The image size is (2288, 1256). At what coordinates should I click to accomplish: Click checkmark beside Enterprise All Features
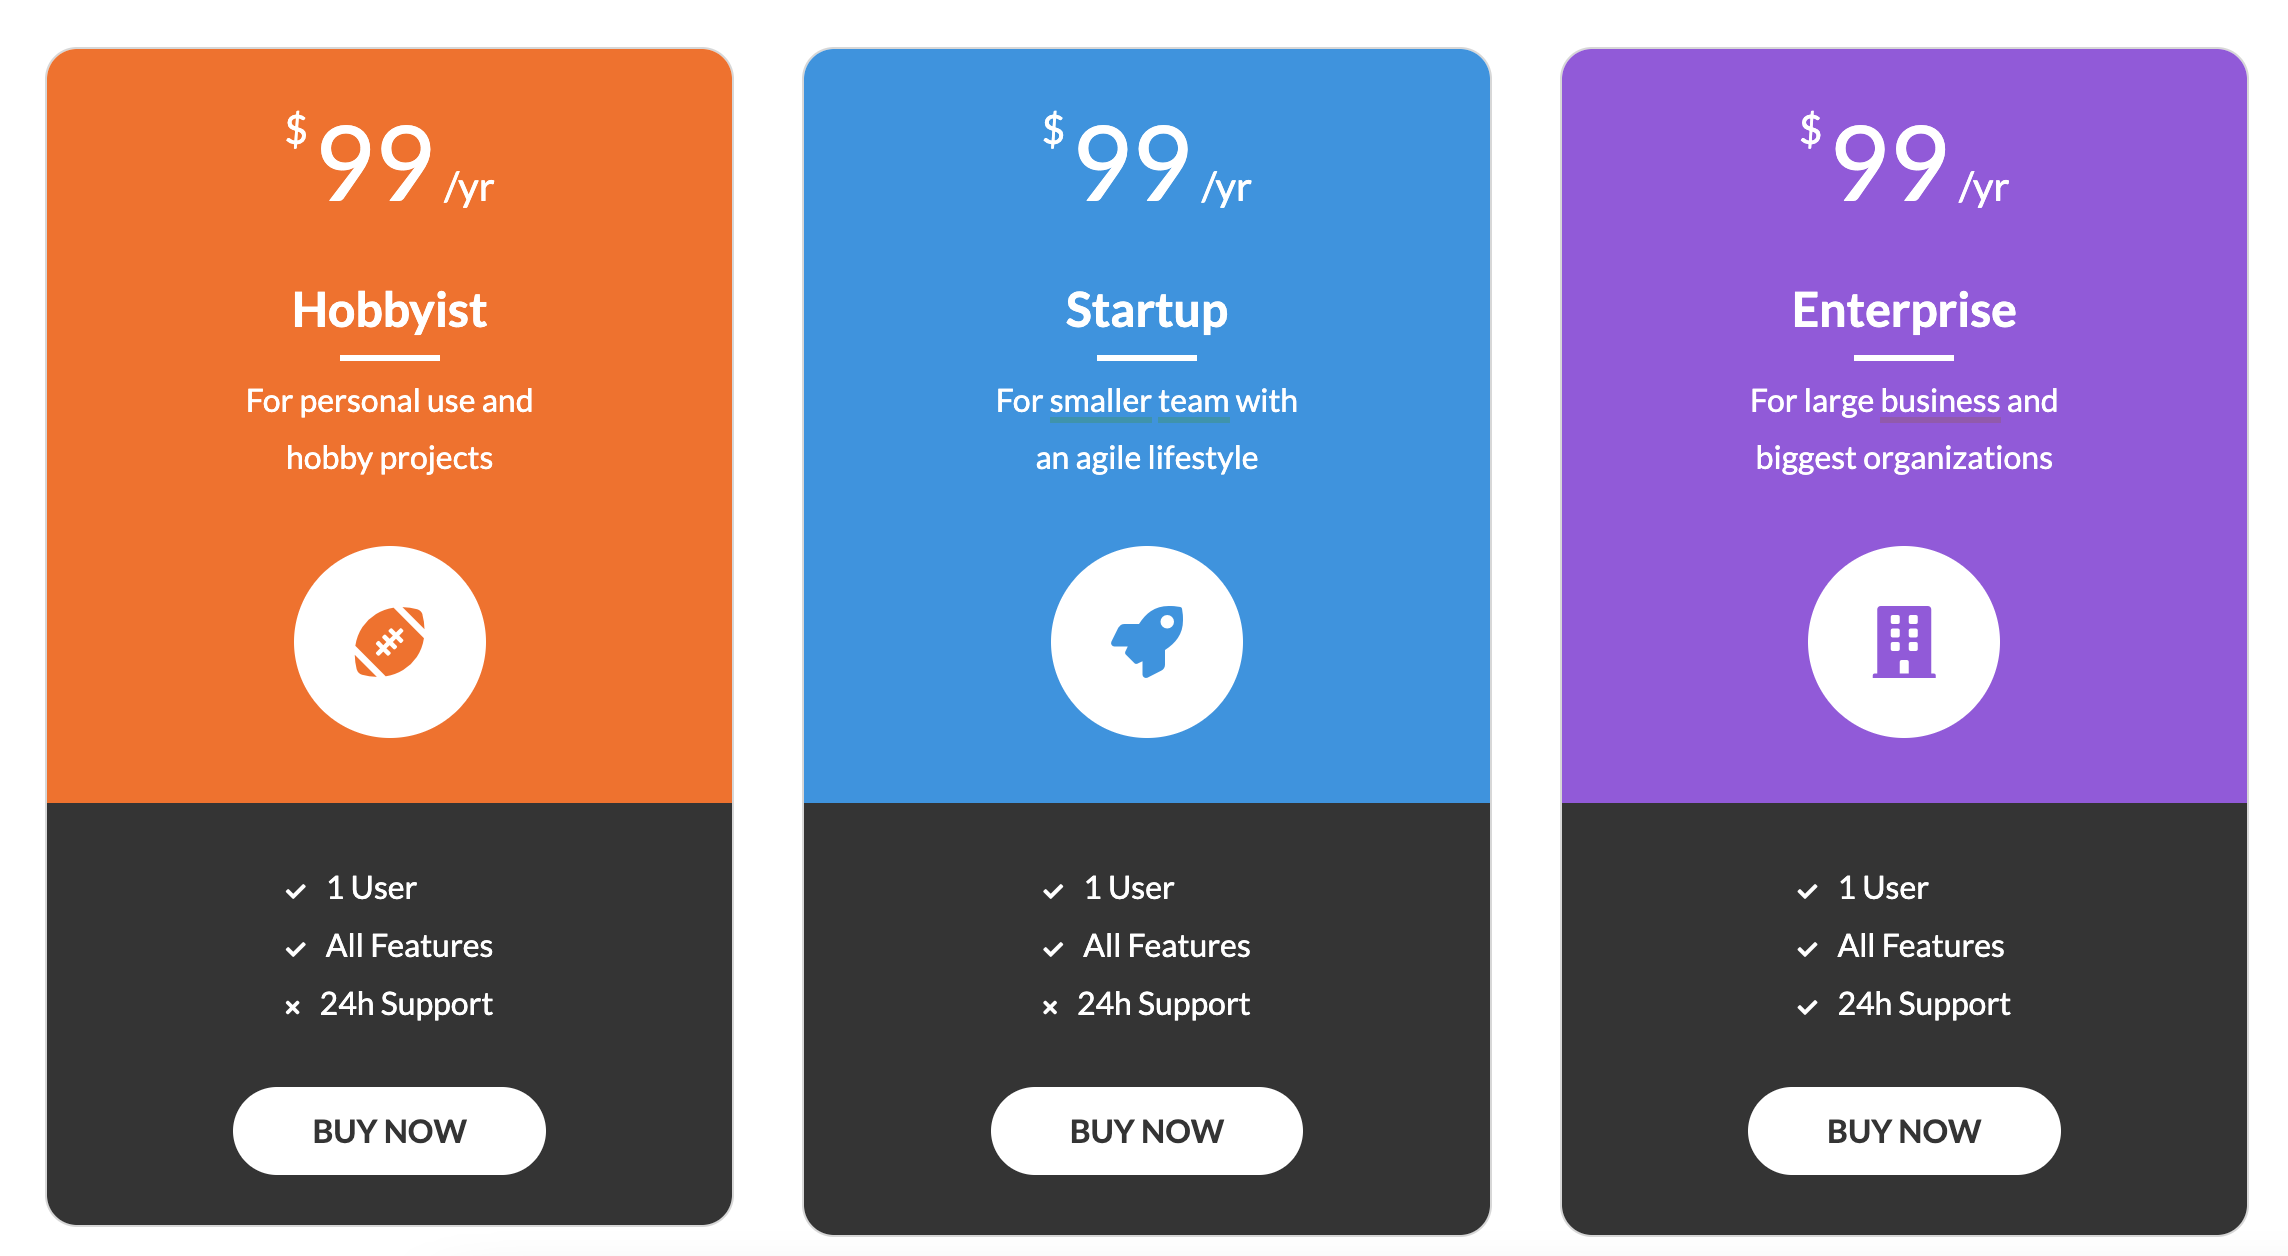pos(1807,948)
